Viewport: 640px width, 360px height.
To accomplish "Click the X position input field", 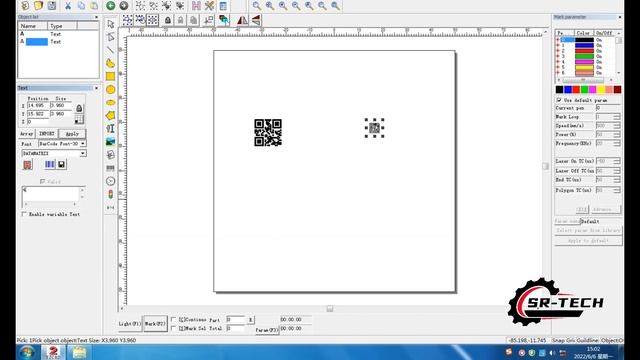I will [x=38, y=105].
